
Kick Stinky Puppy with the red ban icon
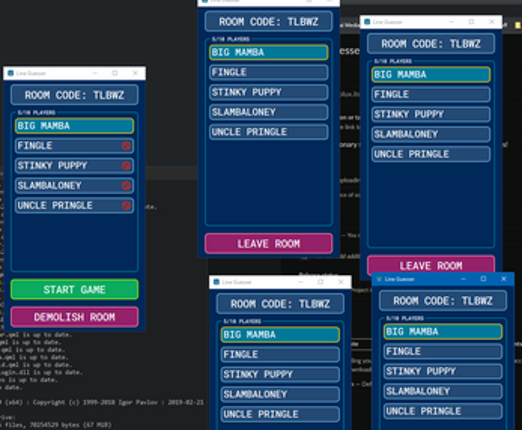[126, 166]
